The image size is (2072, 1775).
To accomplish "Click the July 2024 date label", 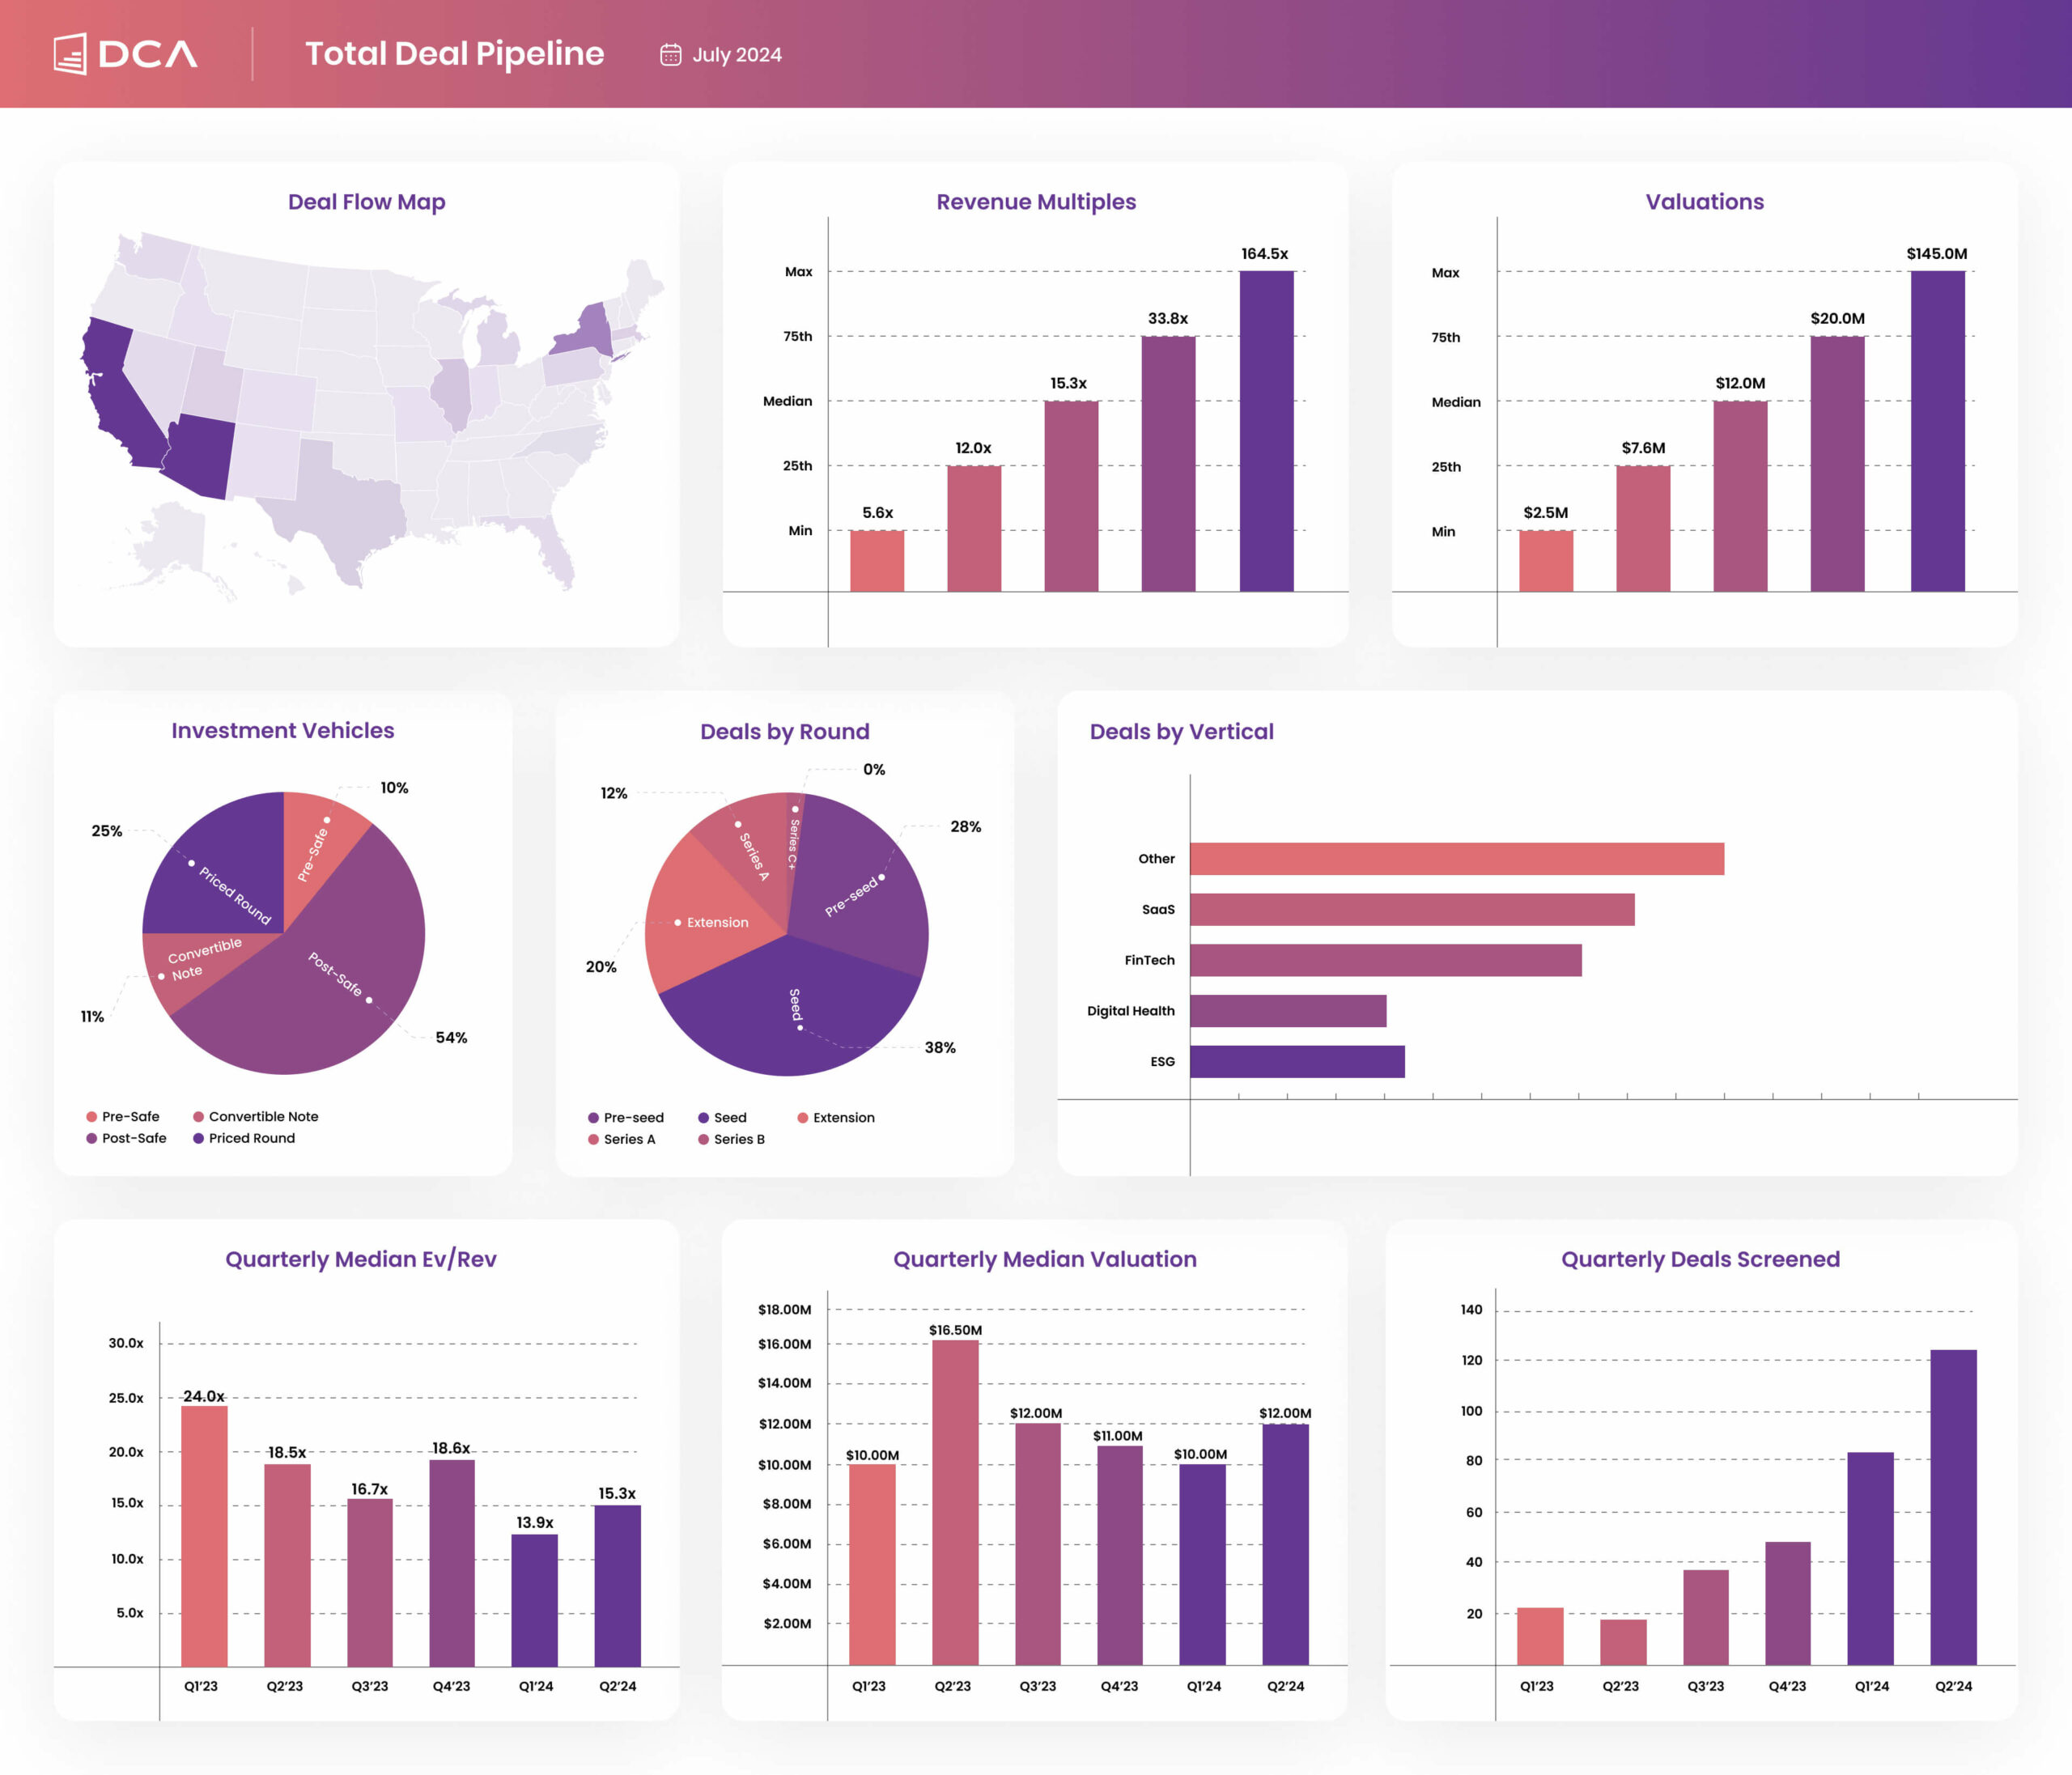I will click(x=737, y=55).
